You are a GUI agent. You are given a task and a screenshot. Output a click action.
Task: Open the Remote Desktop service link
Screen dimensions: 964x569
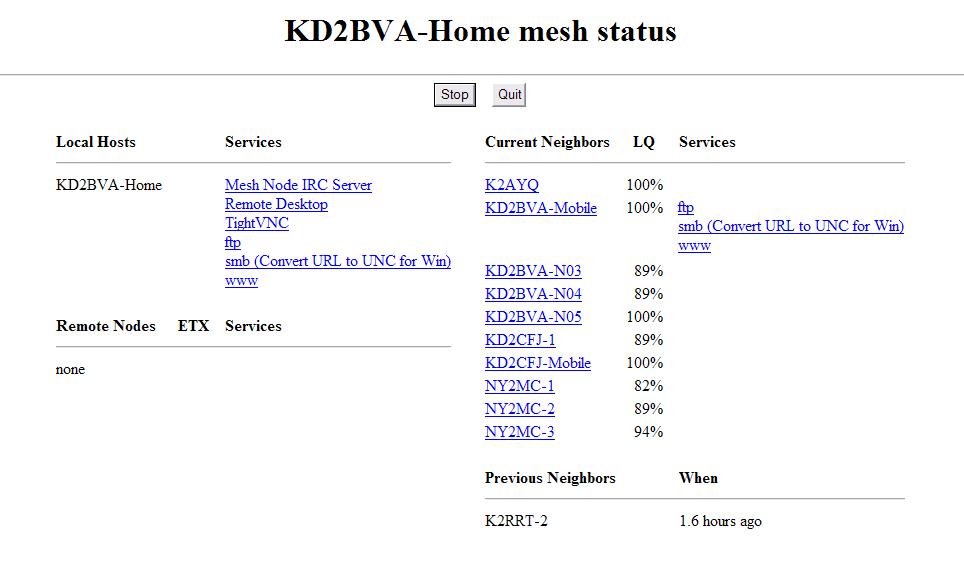point(276,204)
